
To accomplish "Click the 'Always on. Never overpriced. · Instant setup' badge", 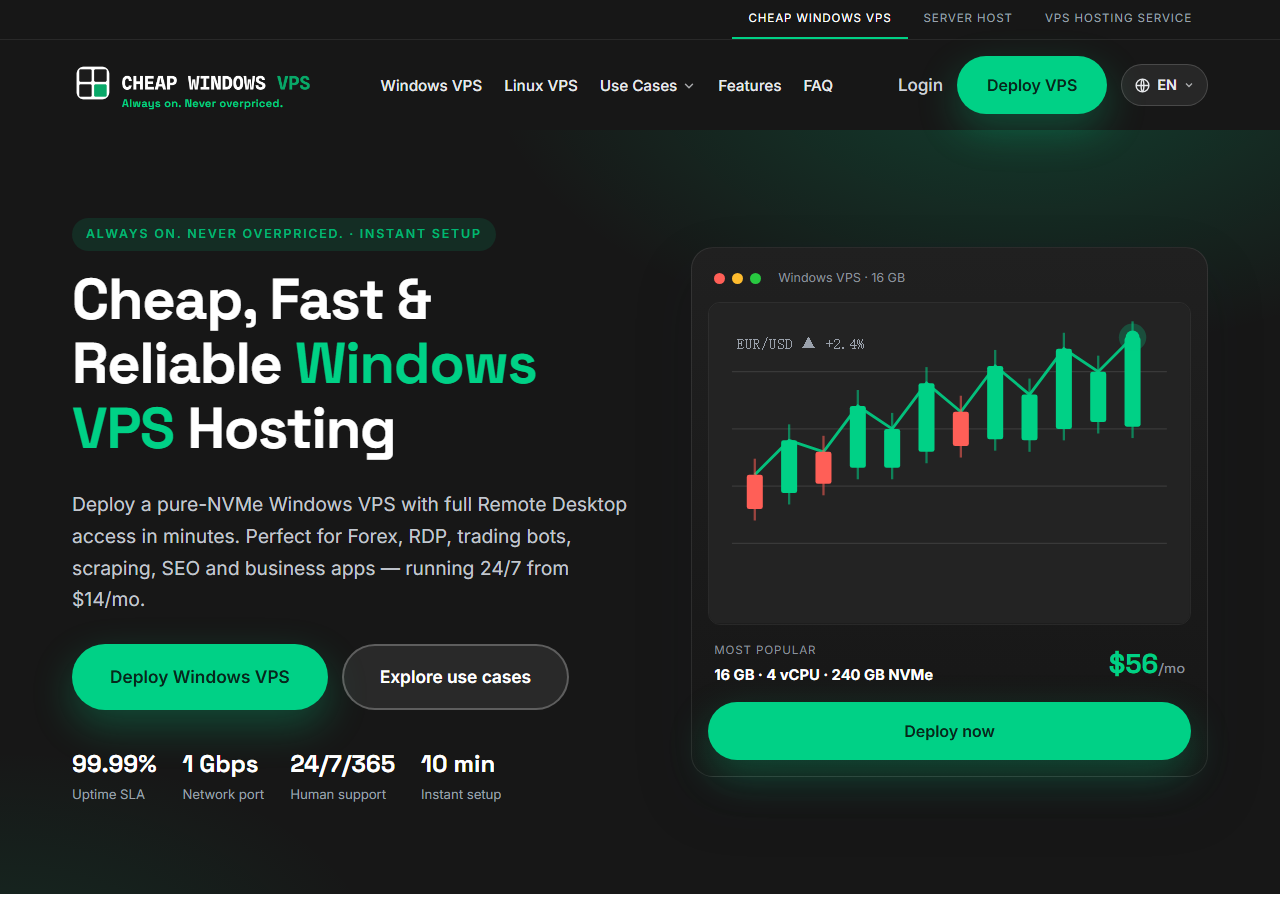I will (x=284, y=234).
